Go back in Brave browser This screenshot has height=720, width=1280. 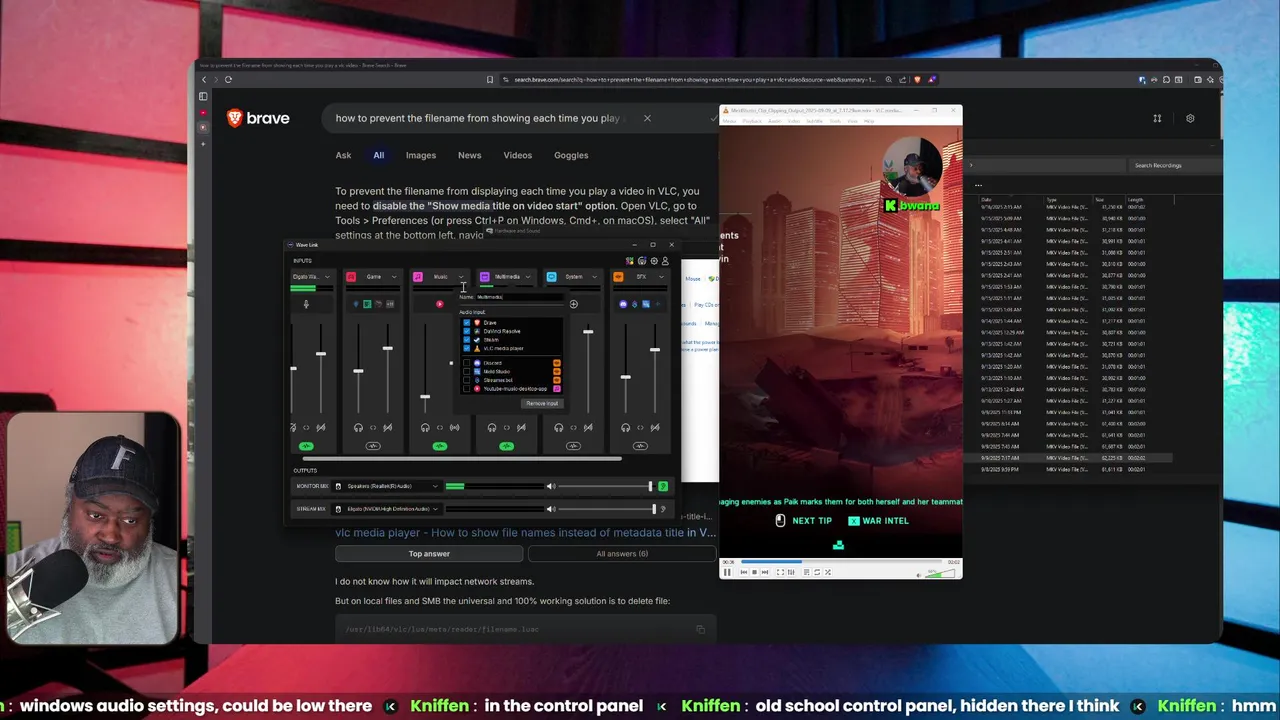click(x=204, y=79)
